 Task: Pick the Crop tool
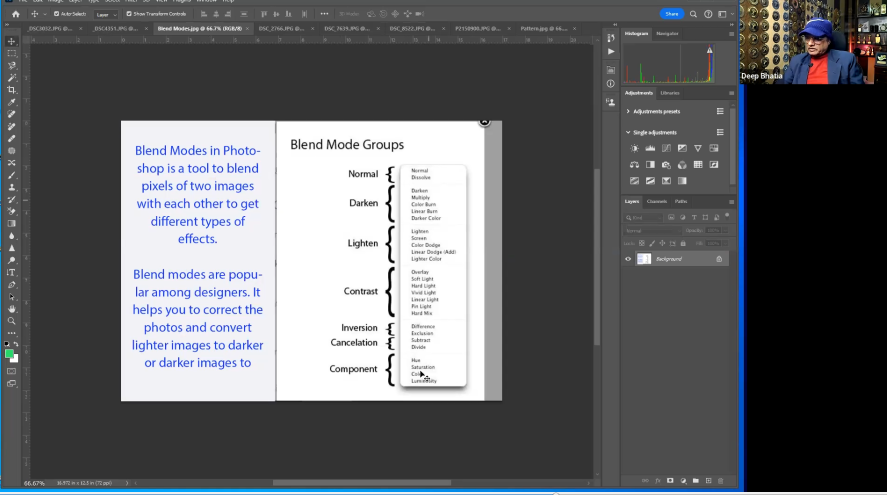click(x=12, y=90)
